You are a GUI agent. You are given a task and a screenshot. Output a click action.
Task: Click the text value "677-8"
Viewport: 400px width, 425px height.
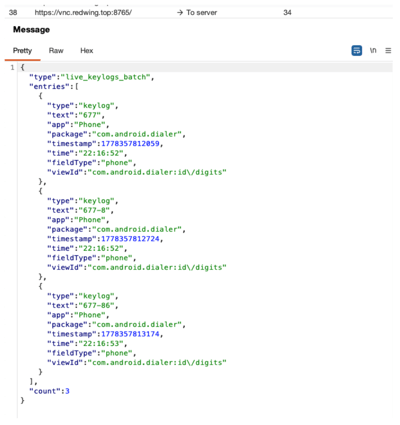[x=94, y=210]
